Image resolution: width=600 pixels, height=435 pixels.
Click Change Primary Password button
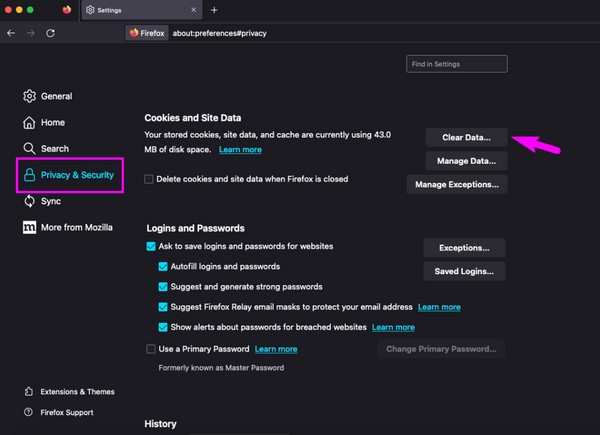[x=441, y=349]
